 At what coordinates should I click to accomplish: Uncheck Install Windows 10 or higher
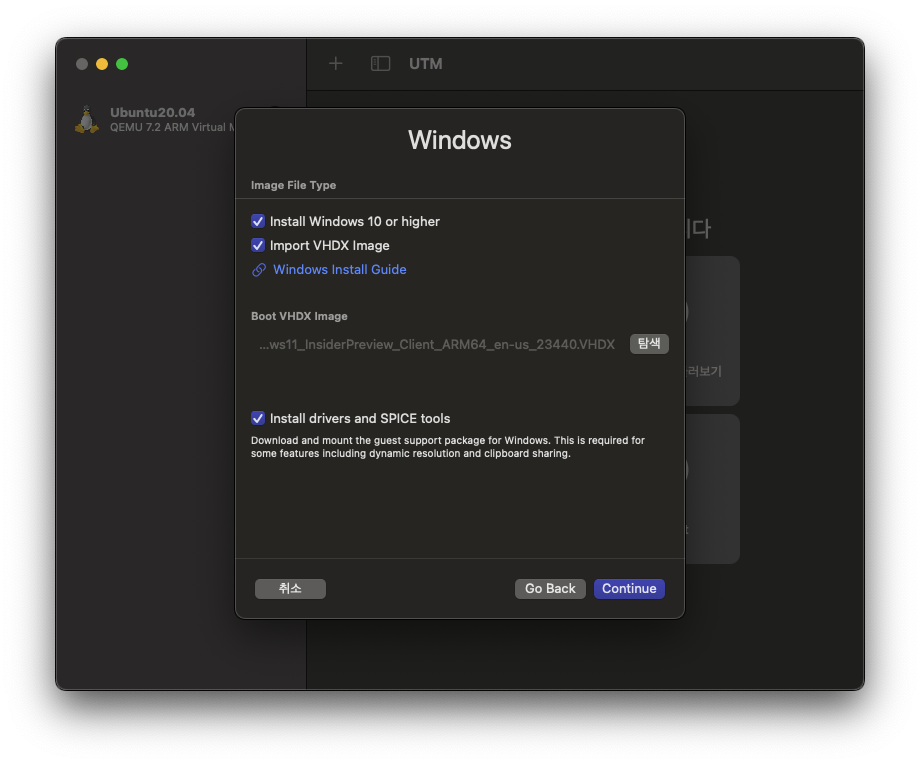[x=258, y=221]
